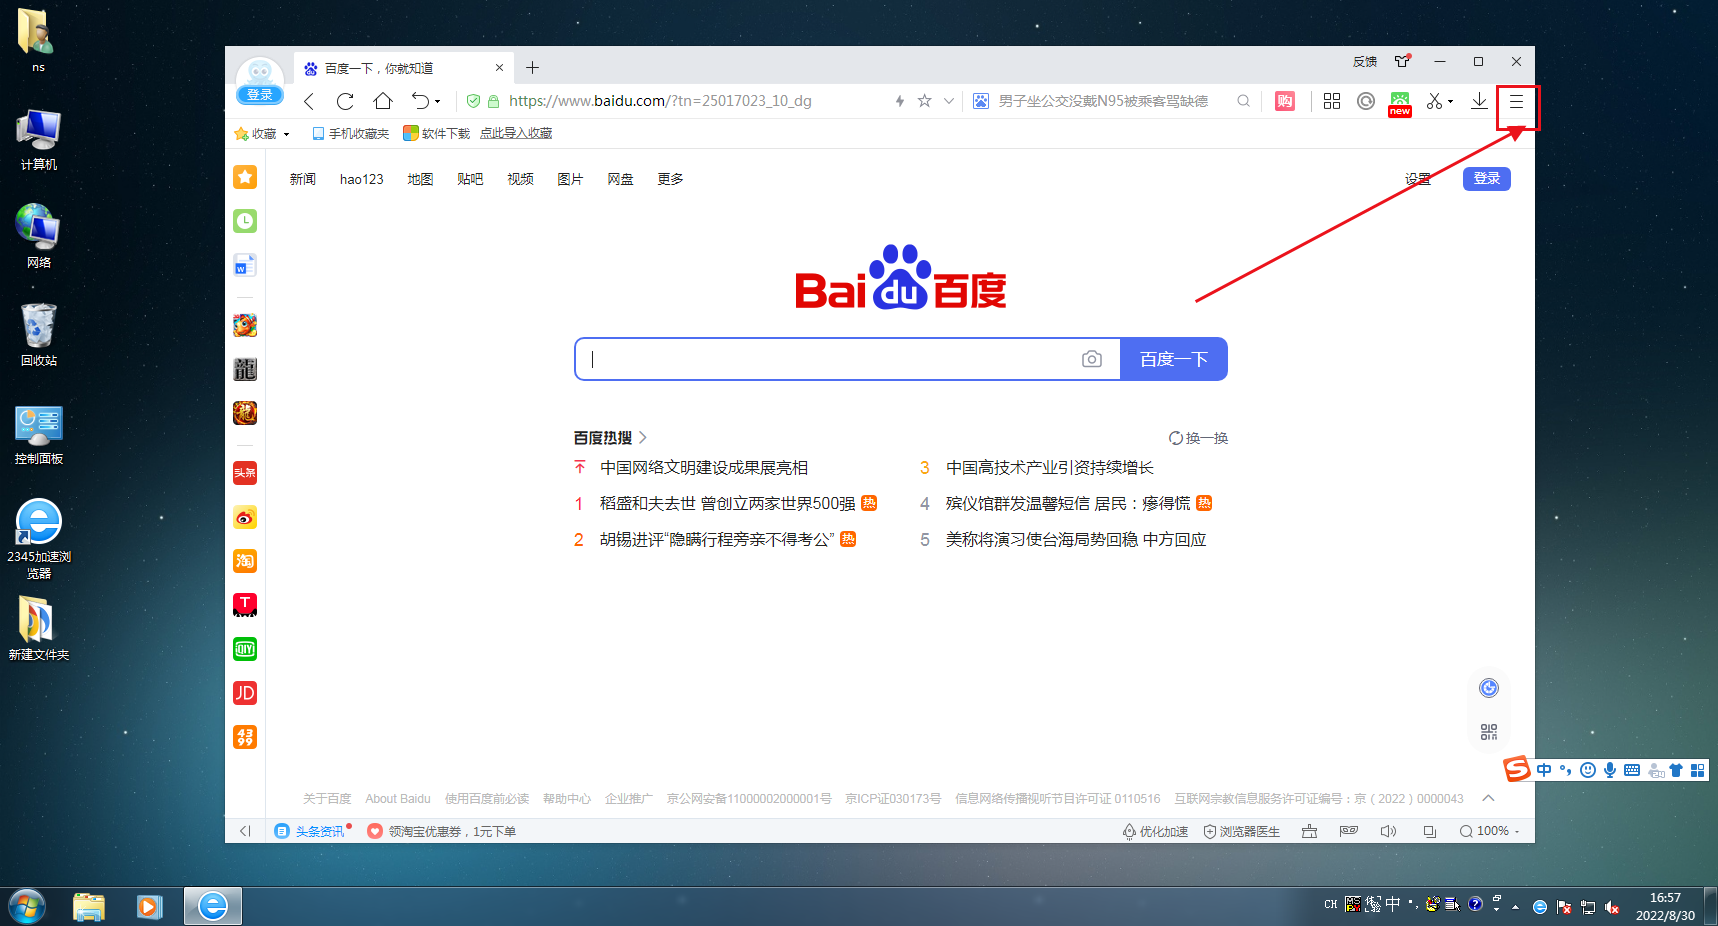Open the hao123 link
This screenshot has height=926, width=1718.
click(x=362, y=179)
